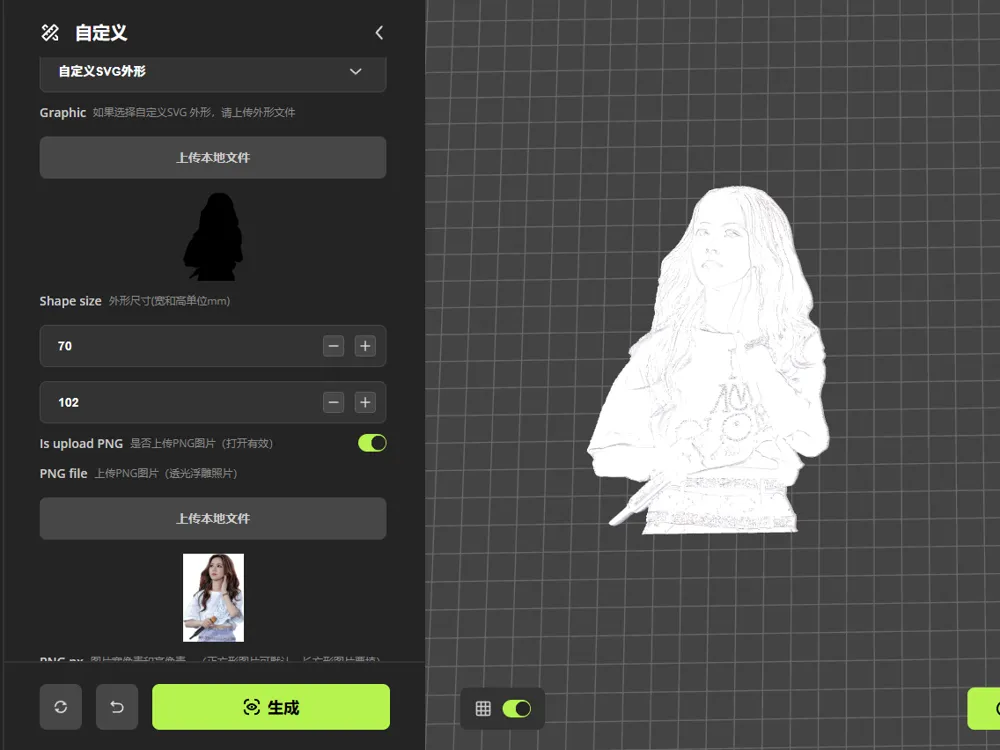Click inside the width input showing 70
The width and height of the screenshot is (1000, 750).
[x=150, y=346]
